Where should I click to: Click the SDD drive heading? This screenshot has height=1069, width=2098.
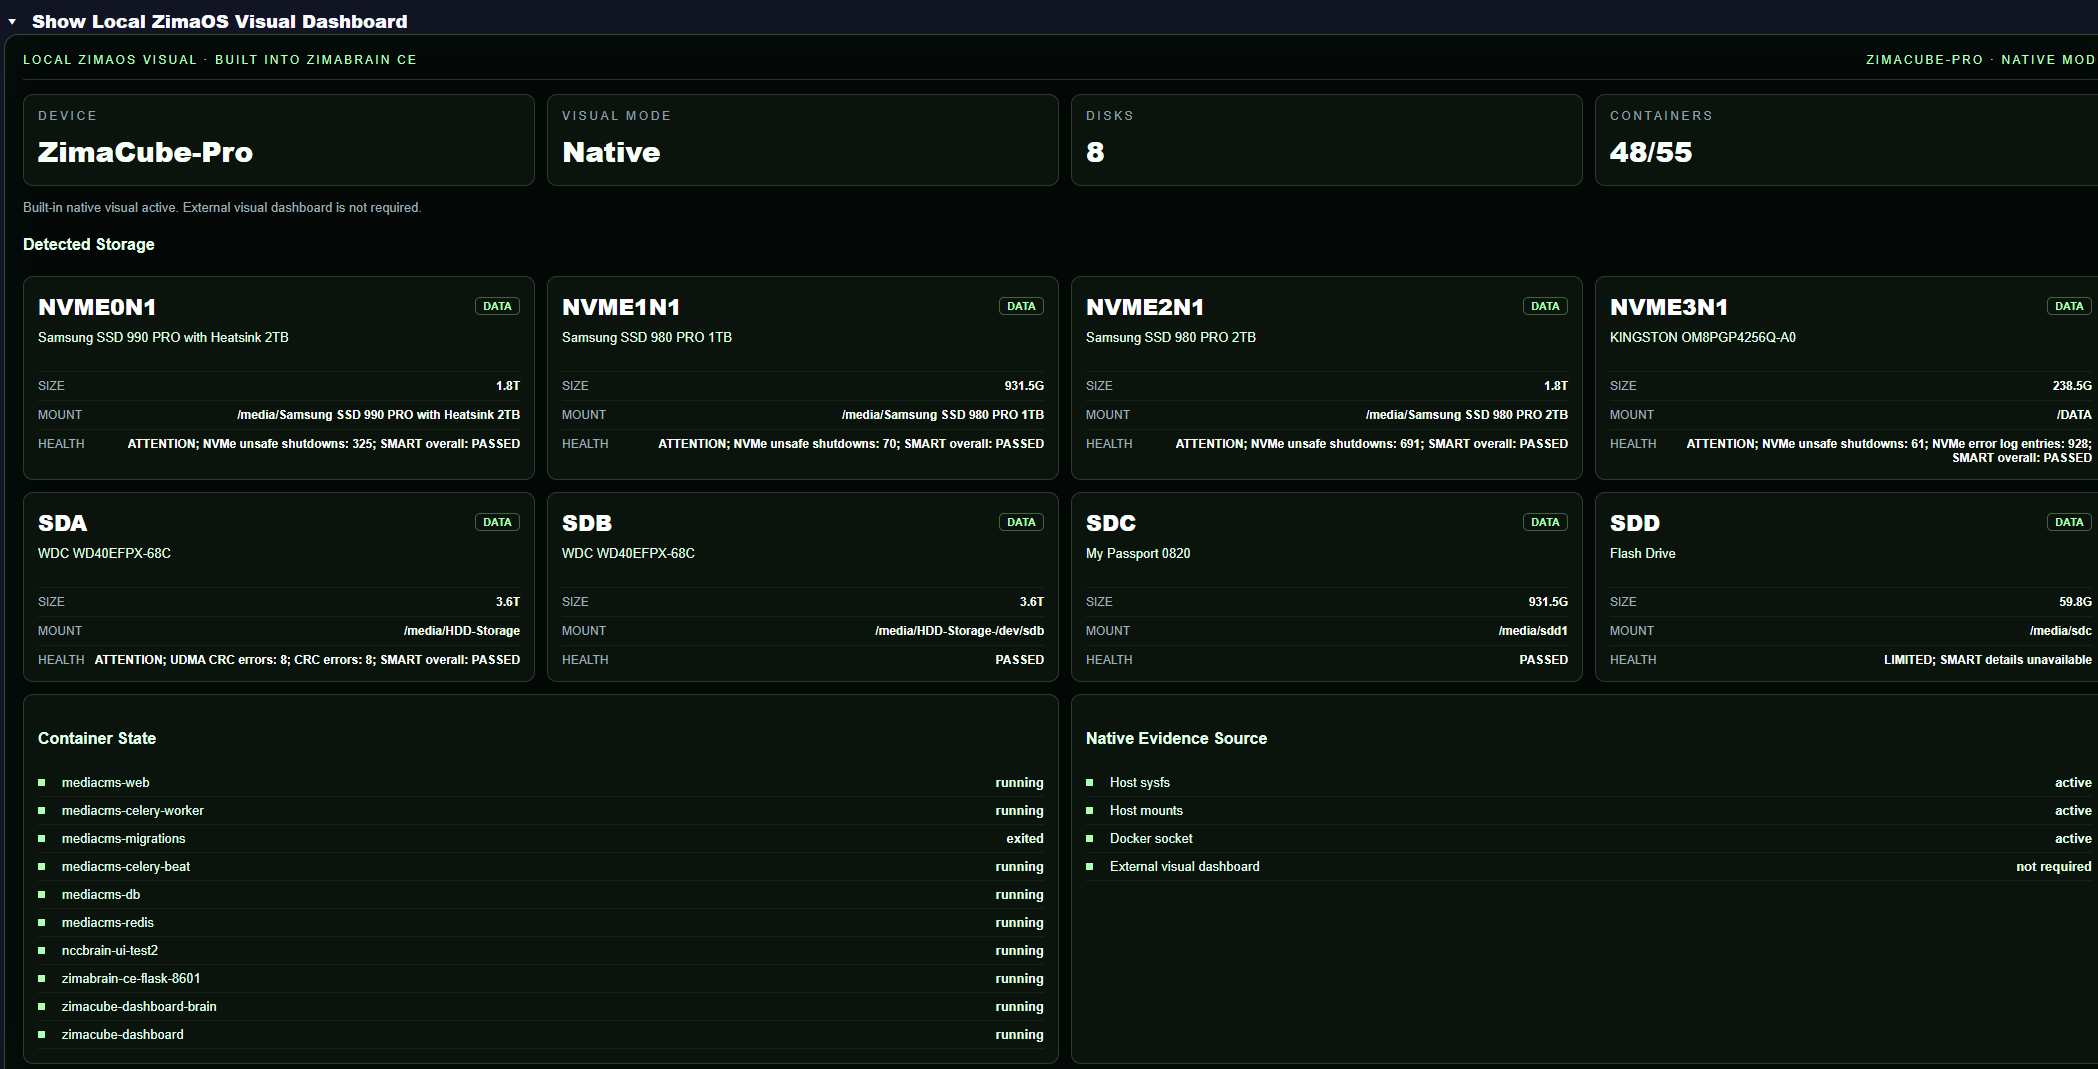click(x=1635, y=523)
